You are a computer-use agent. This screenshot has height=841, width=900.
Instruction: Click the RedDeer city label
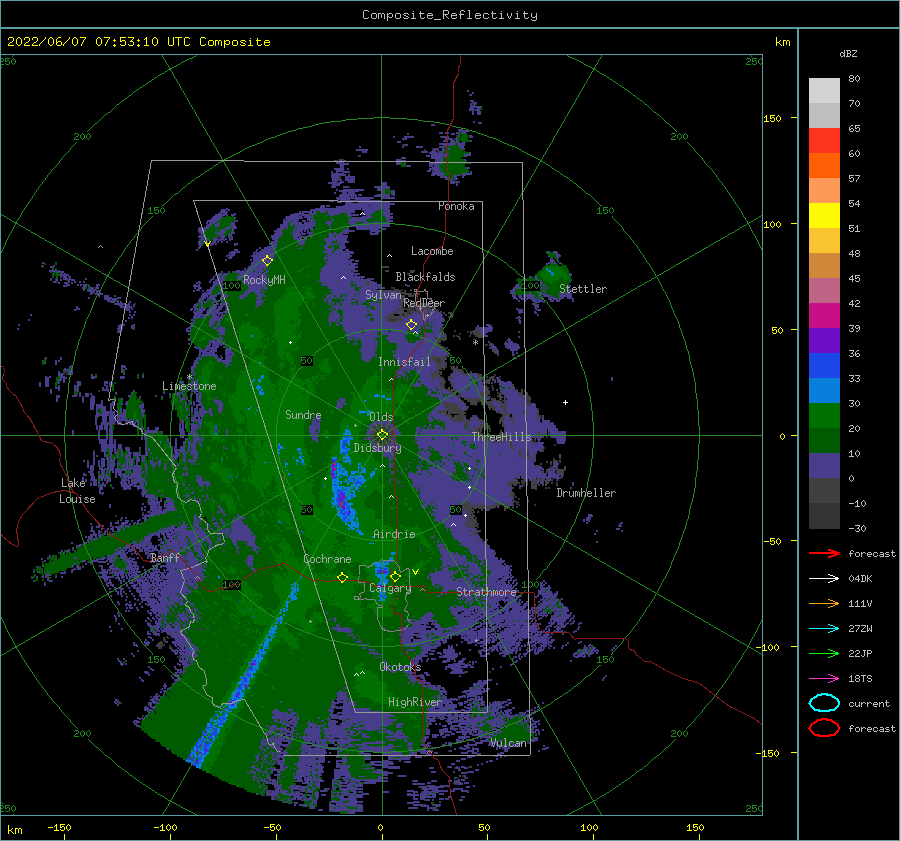click(424, 303)
